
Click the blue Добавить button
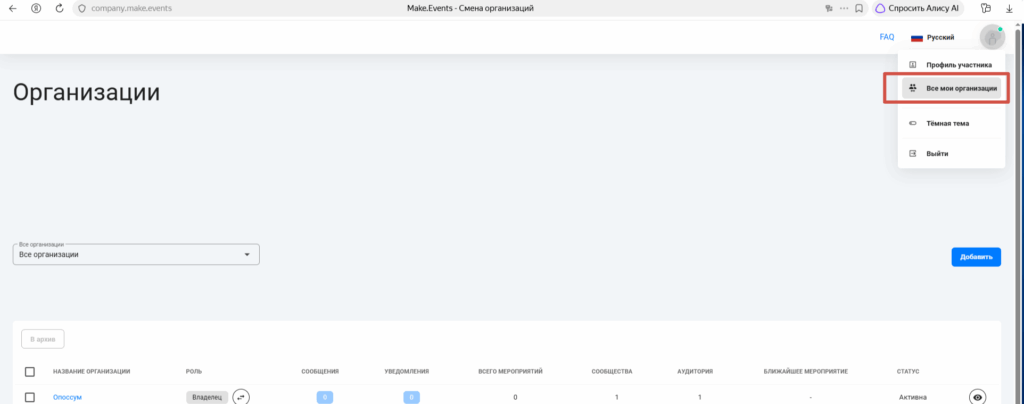[976, 257]
